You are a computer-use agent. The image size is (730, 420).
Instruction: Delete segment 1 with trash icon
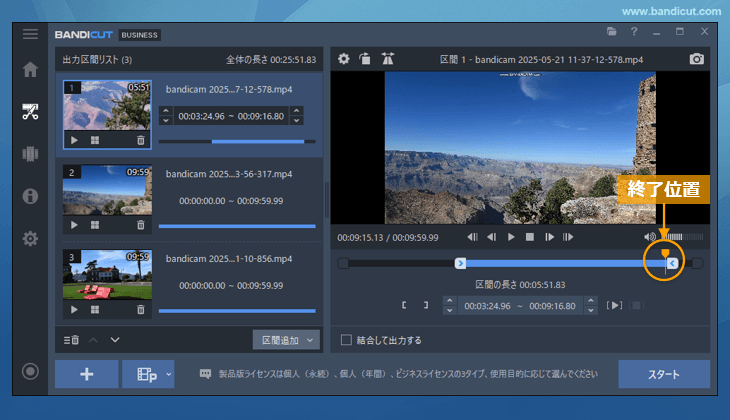click(x=140, y=141)
